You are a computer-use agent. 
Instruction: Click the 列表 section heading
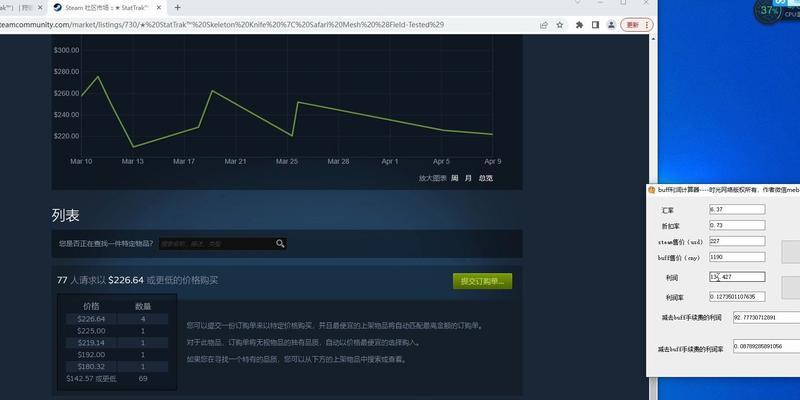pos(65,215)
